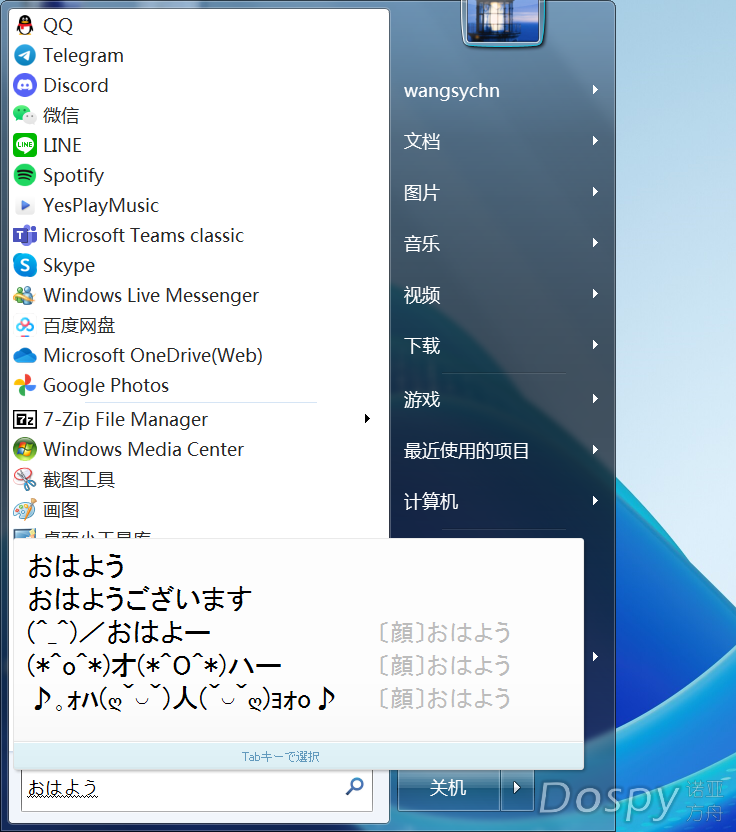Open 最近使用的项目 menu entry
736x832 pixels.
tap(466, 450)
